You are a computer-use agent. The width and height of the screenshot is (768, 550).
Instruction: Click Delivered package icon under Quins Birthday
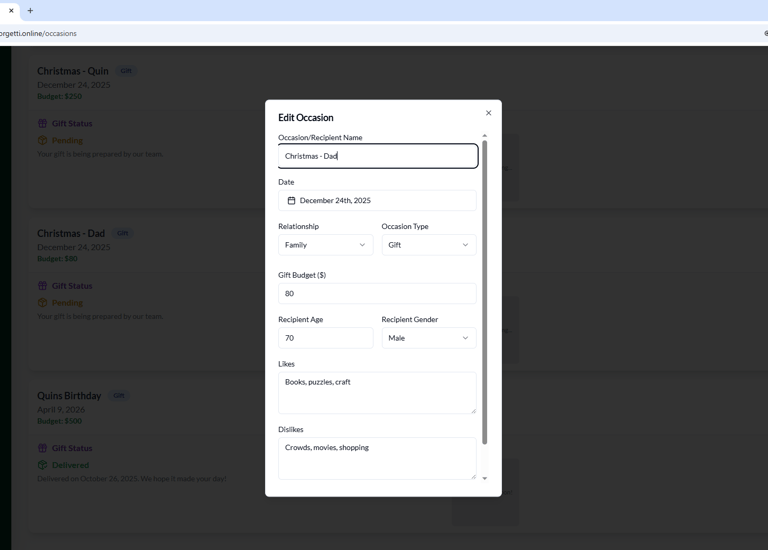43,465
